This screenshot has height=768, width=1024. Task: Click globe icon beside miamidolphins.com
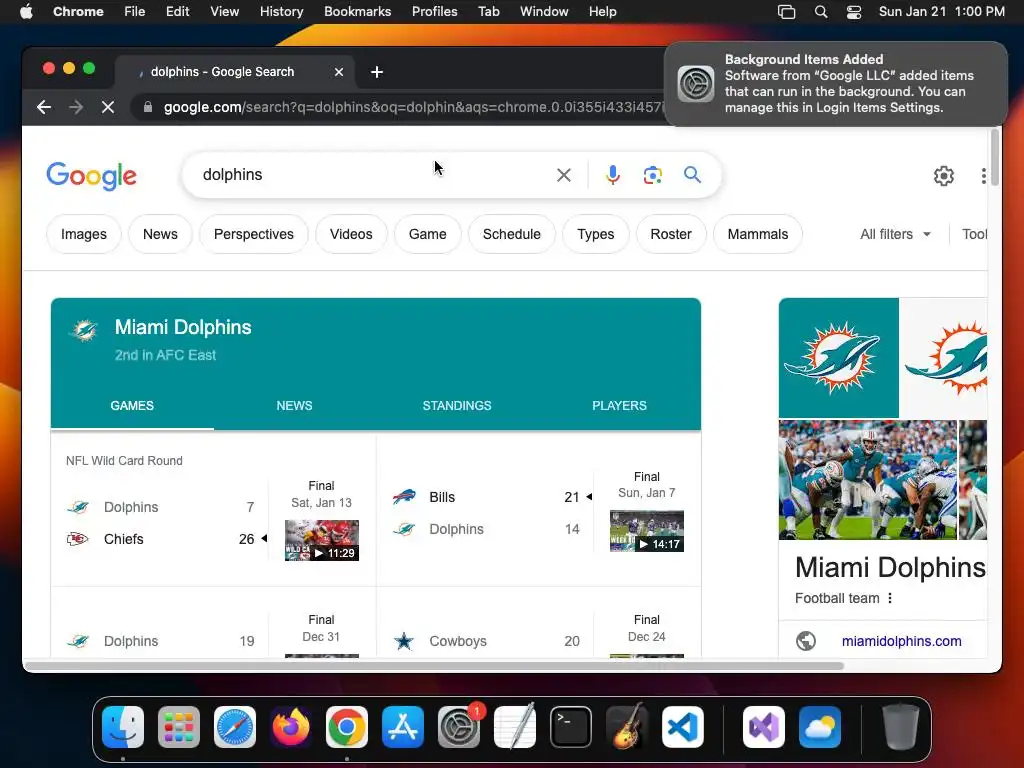806,641
